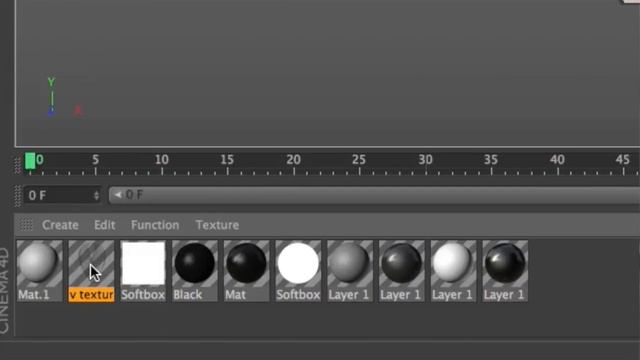The image size is (640, 360).
Task: Select the square white Softbox material
Action: 143,271
